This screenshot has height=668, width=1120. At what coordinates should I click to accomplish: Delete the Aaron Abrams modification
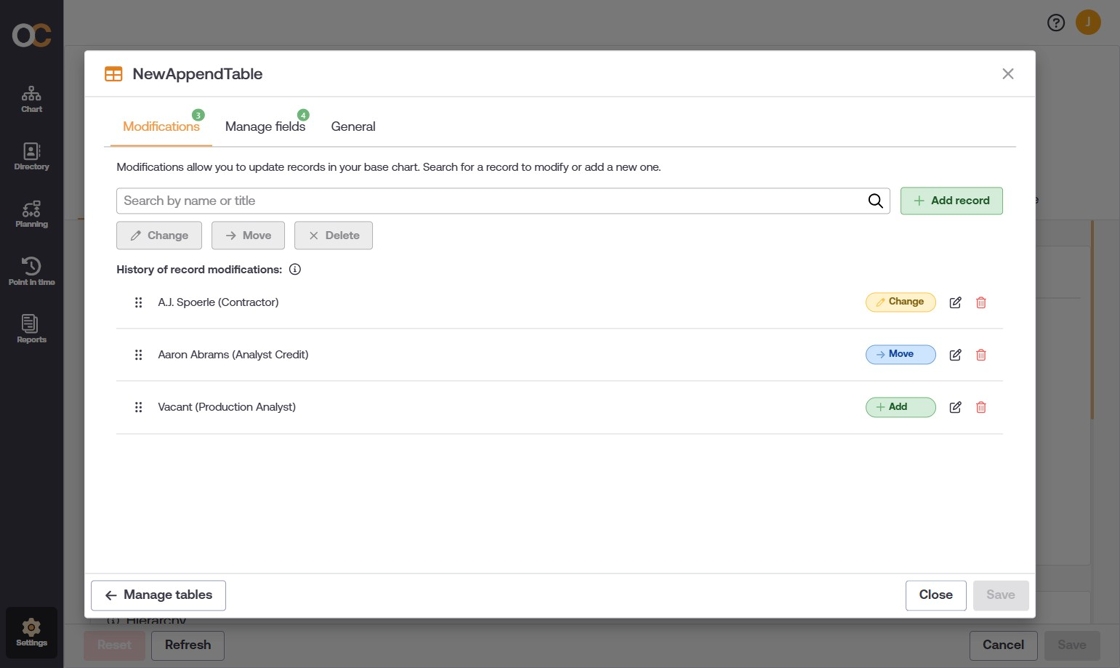point(981,354)
